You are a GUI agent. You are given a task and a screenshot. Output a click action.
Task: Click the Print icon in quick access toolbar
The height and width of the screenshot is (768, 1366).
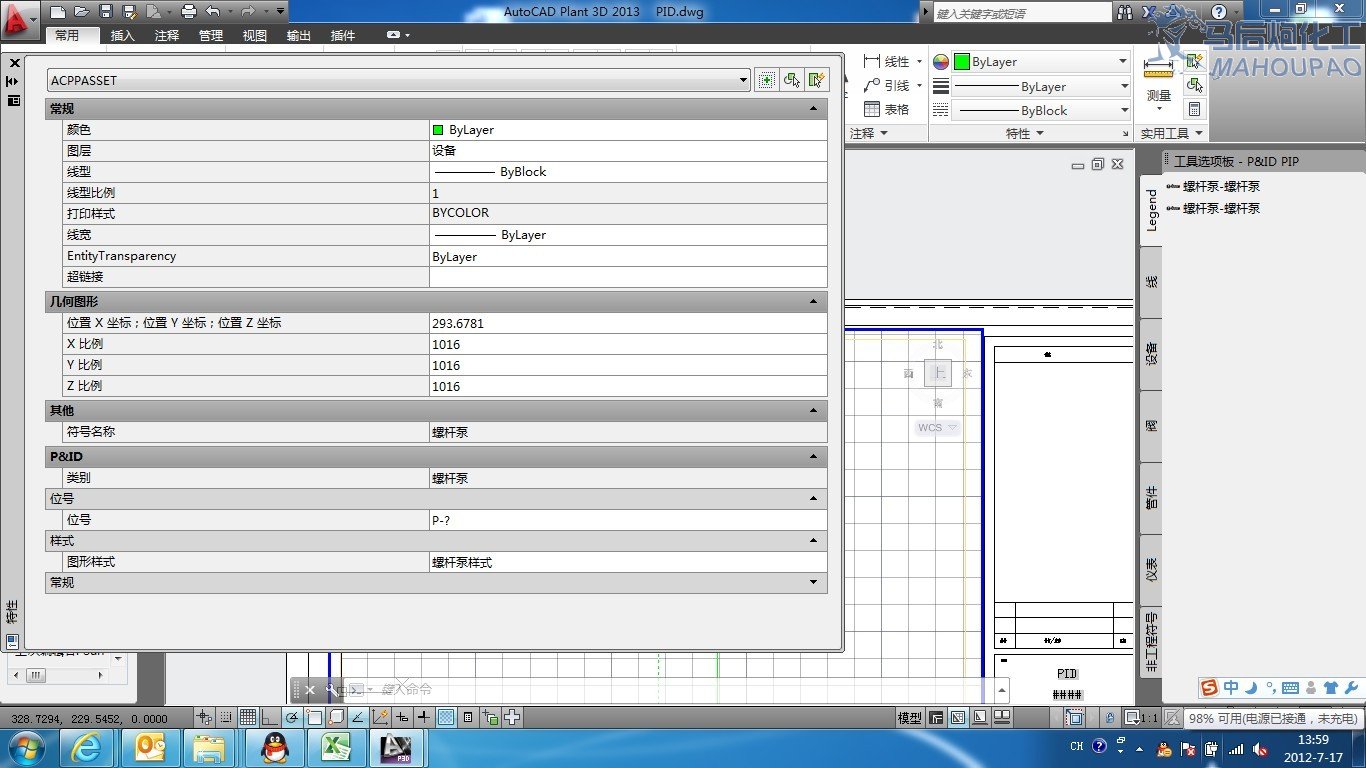(188, 12)
